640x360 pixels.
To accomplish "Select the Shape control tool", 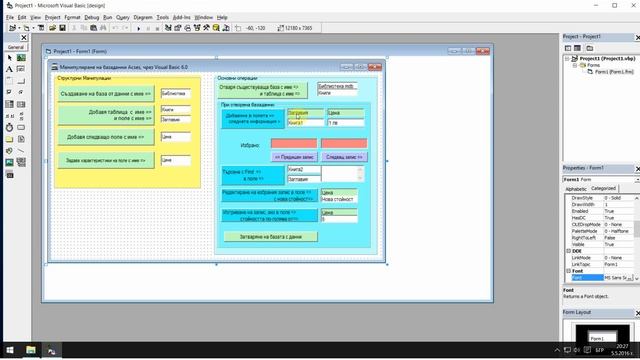I will tap(9, 151).
